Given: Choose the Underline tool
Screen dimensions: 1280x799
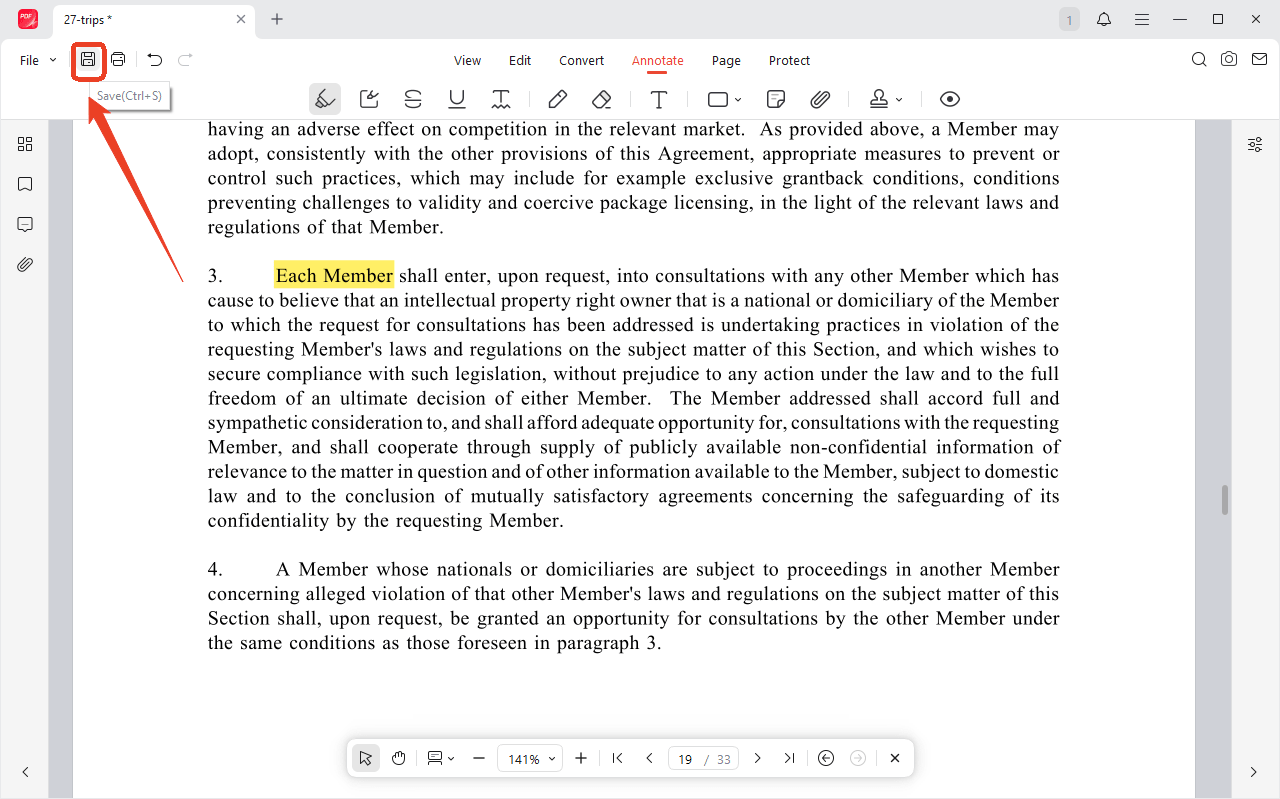Looking at the screenshot, I should click(x=457, y=99).
